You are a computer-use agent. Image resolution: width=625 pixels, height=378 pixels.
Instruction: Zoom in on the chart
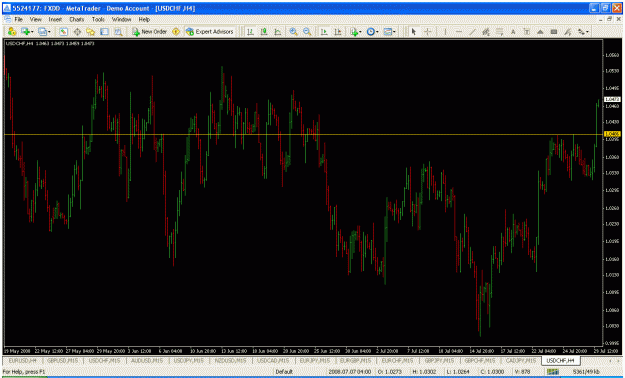[293, 32]
